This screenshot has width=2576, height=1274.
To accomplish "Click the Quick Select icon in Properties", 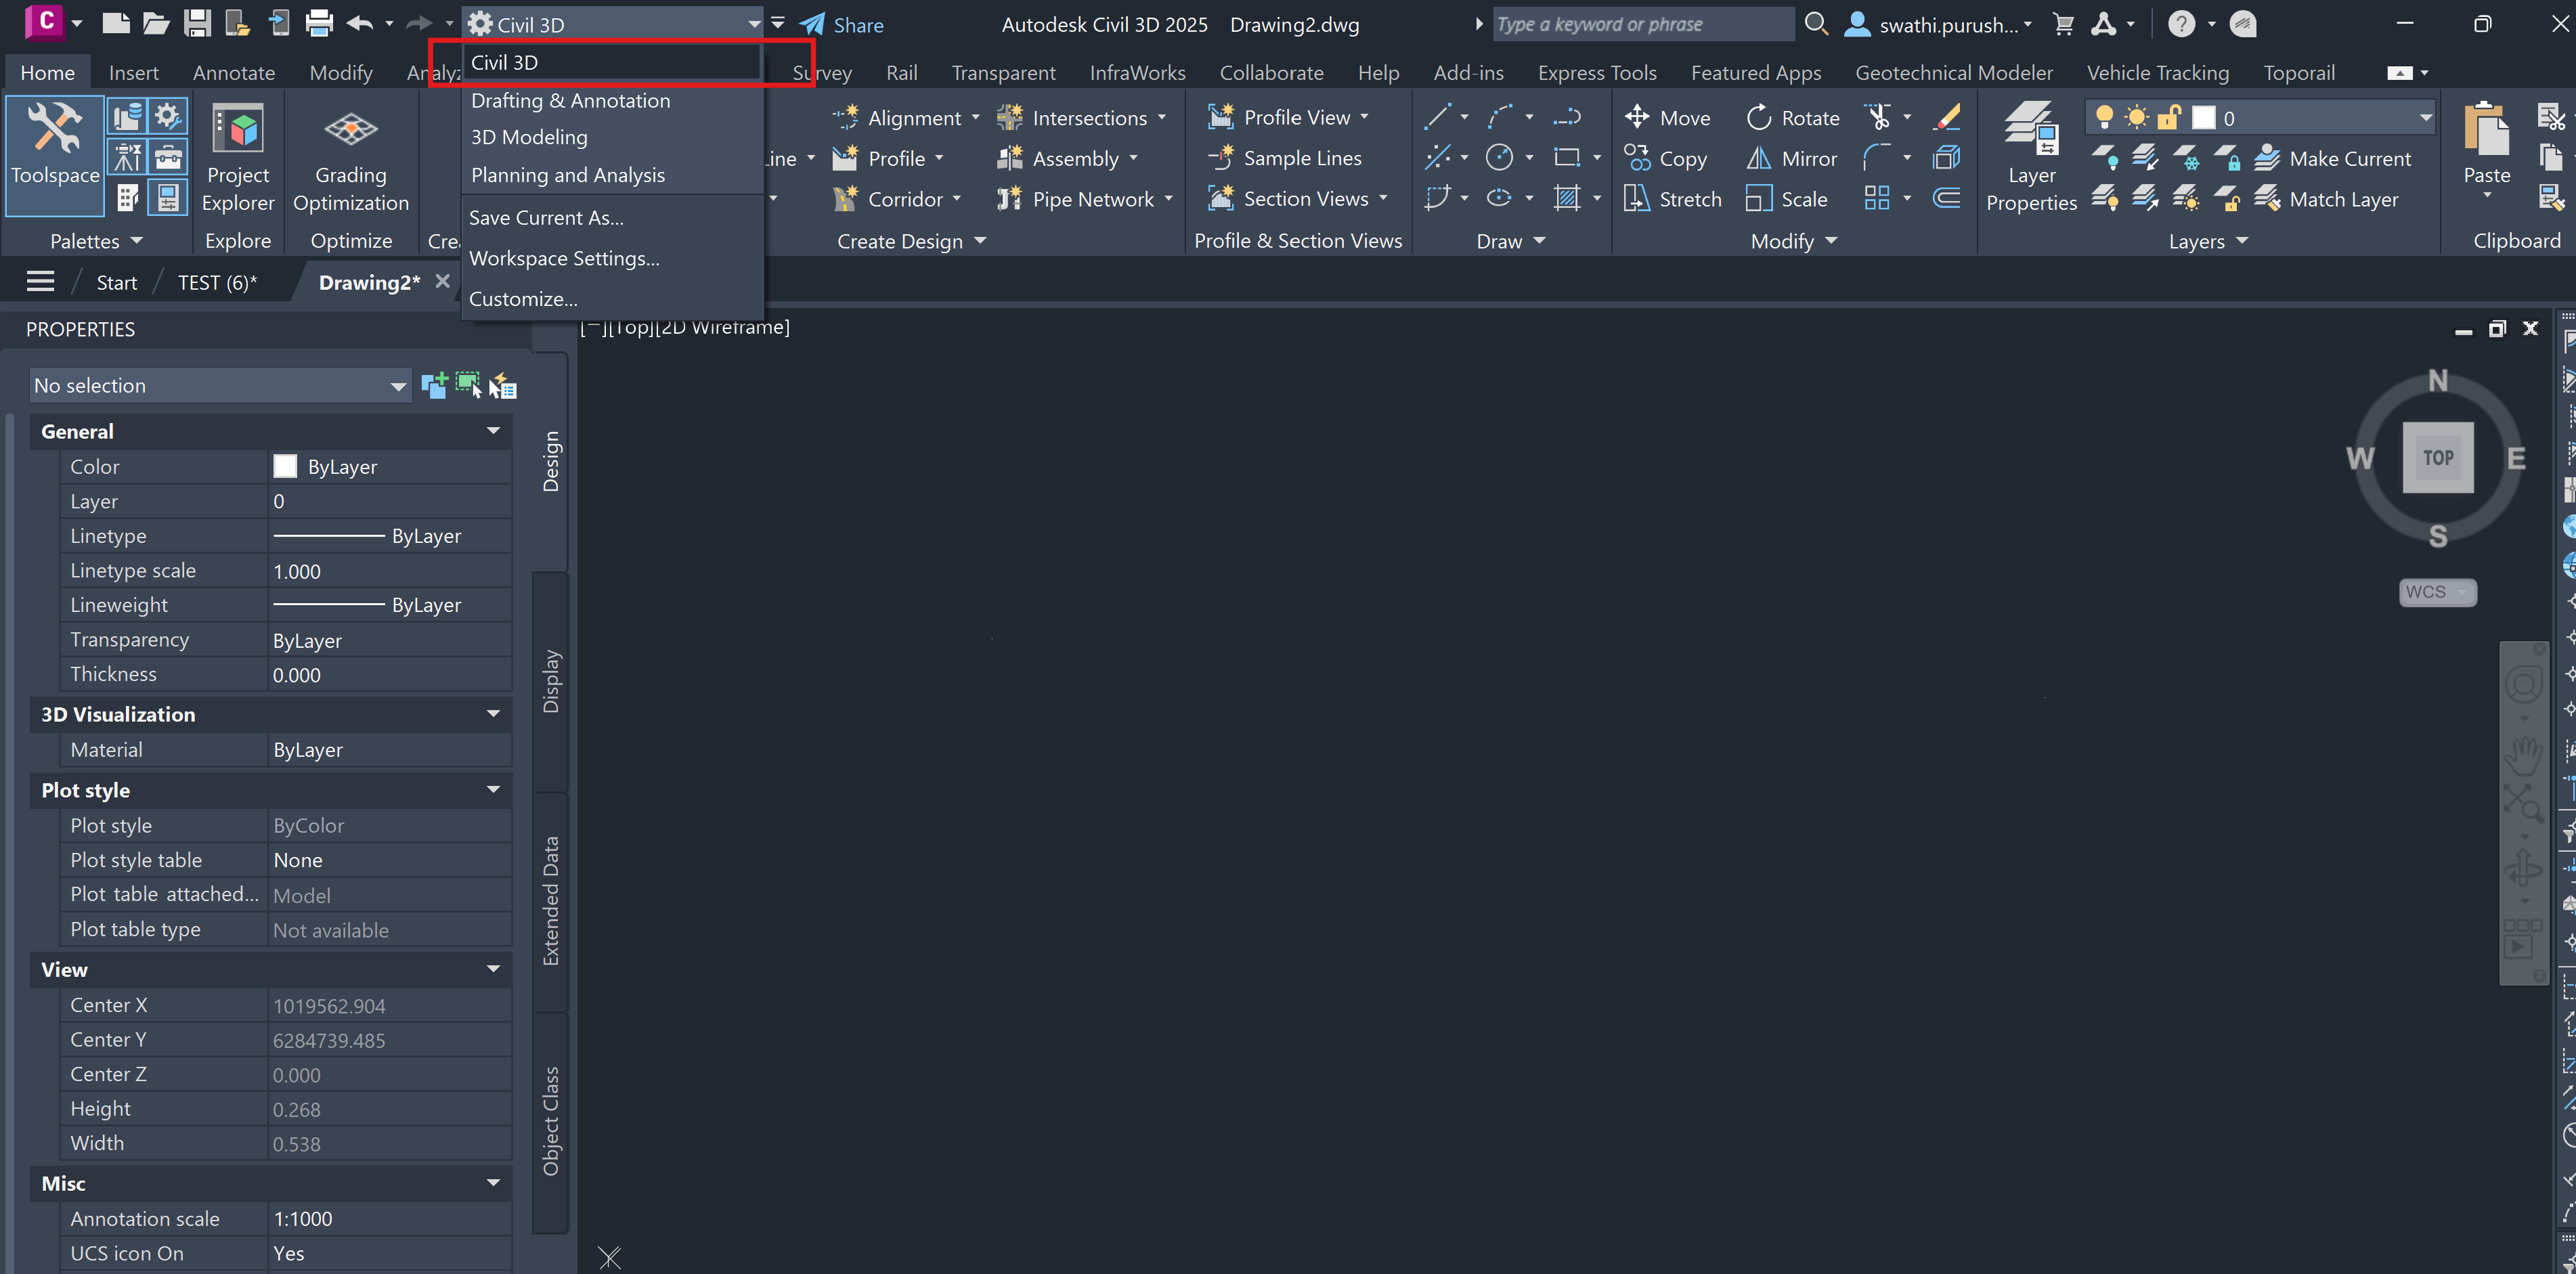I will click(503, 386).
